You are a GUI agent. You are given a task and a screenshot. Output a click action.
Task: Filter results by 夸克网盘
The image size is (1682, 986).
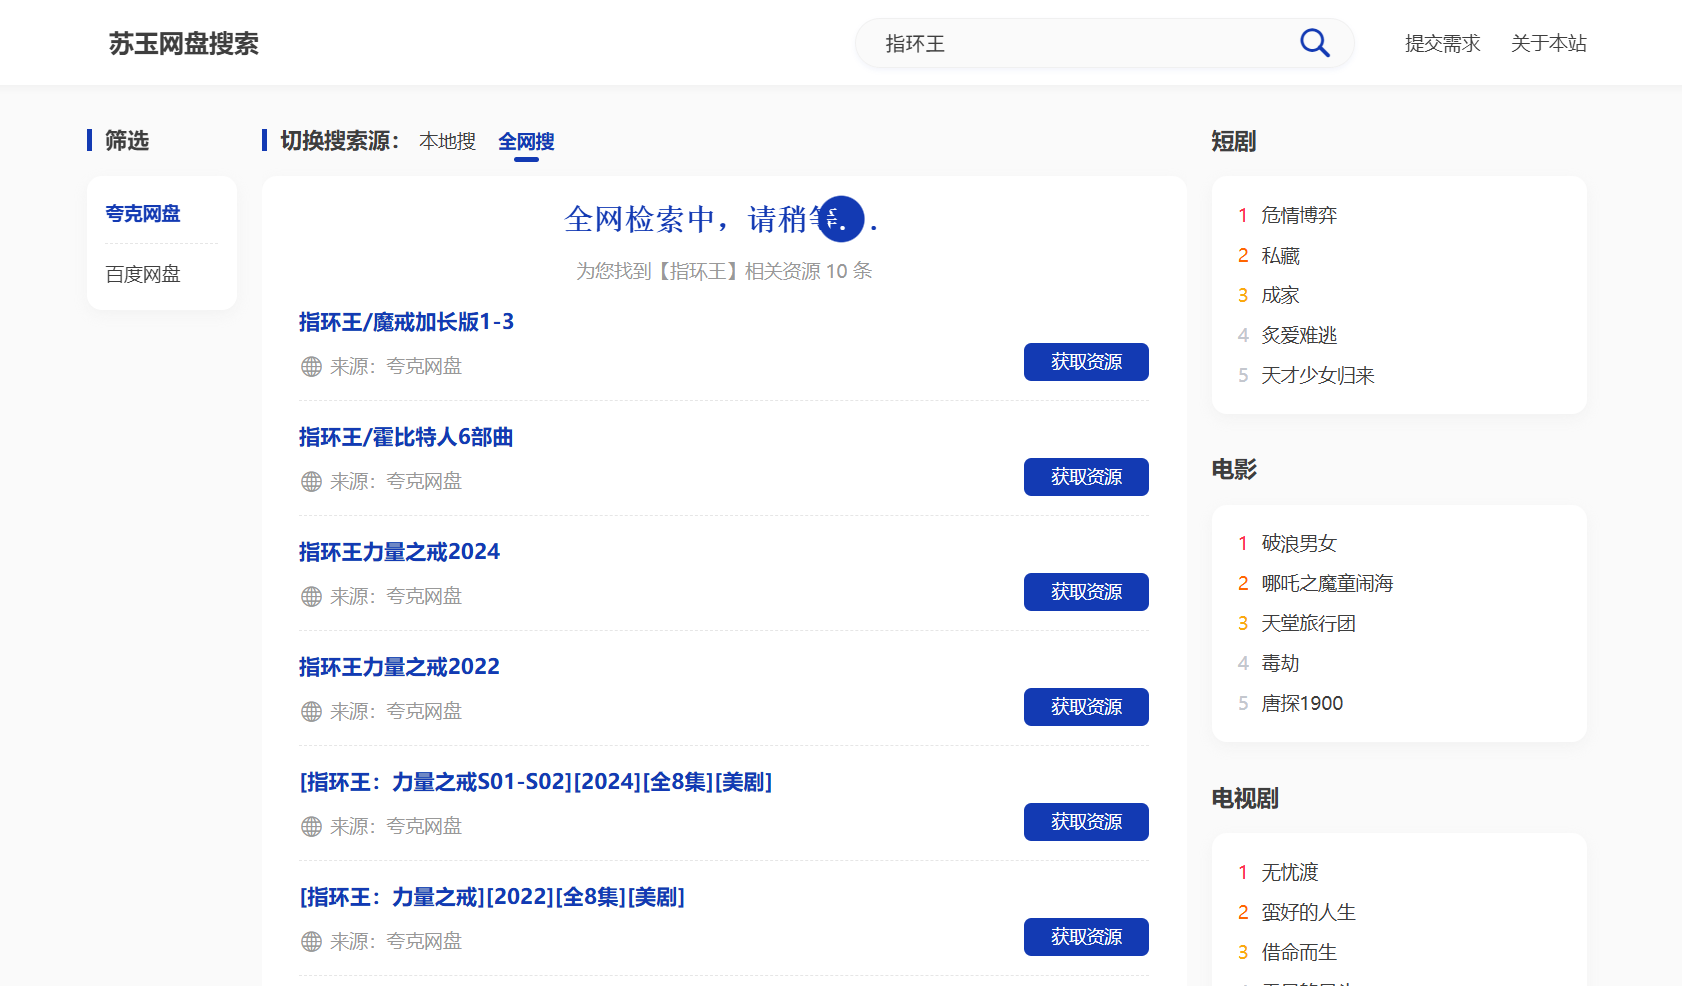pyautogui.click(x=143, y=214)
